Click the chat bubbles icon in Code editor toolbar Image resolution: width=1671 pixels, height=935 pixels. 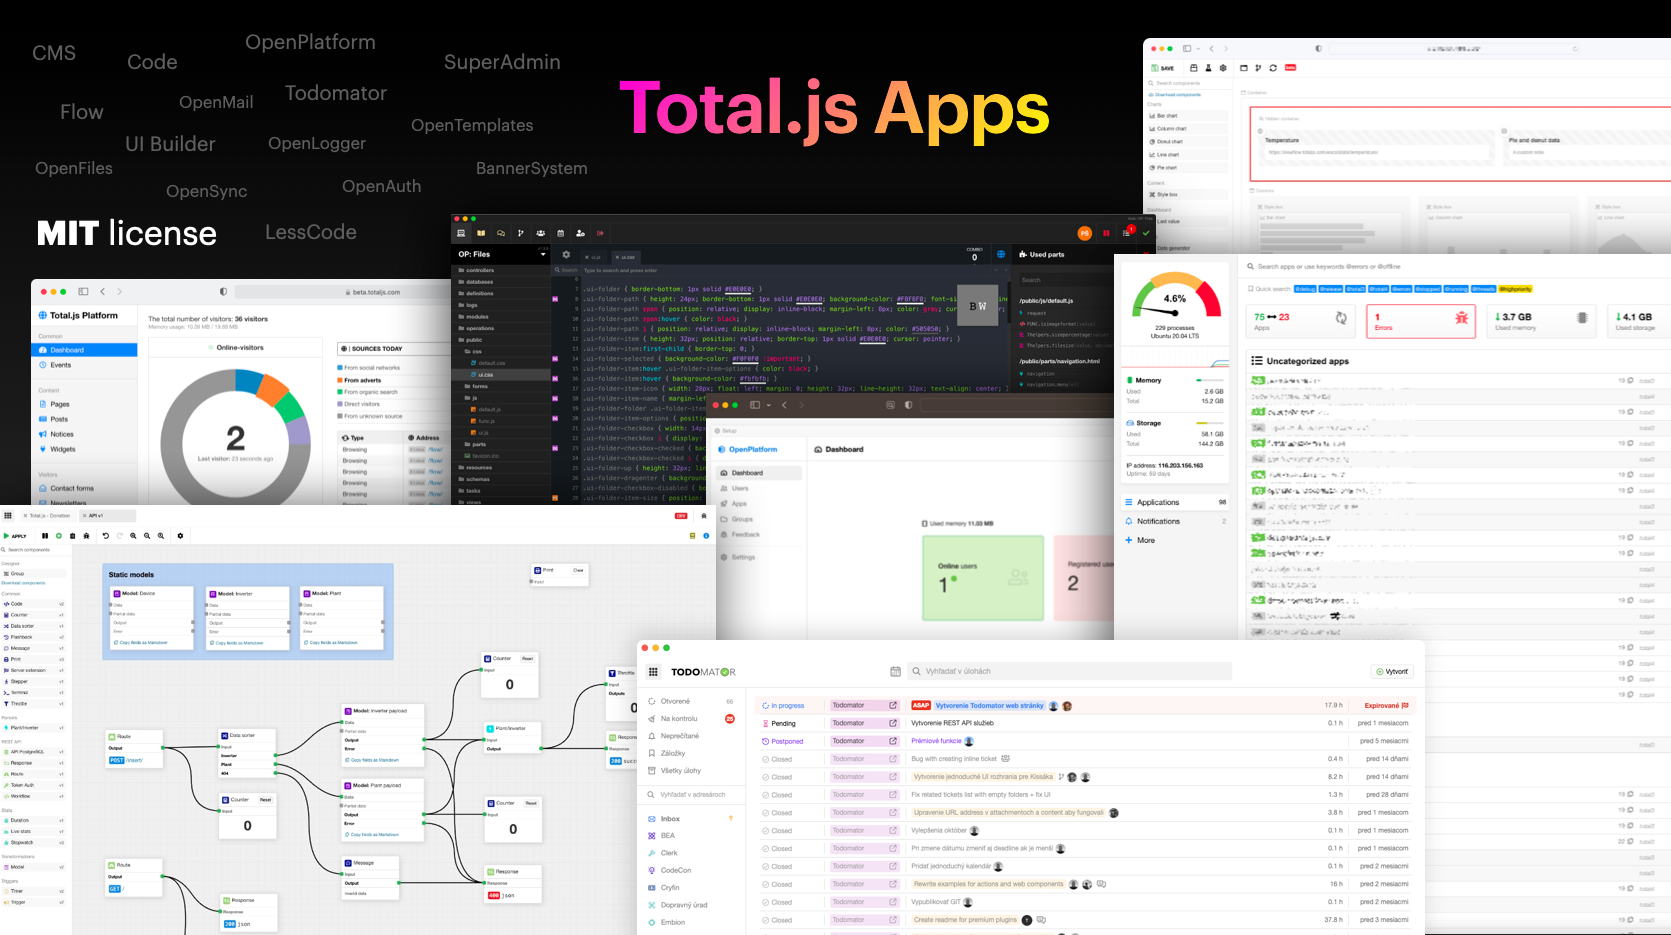pos(501,233)
